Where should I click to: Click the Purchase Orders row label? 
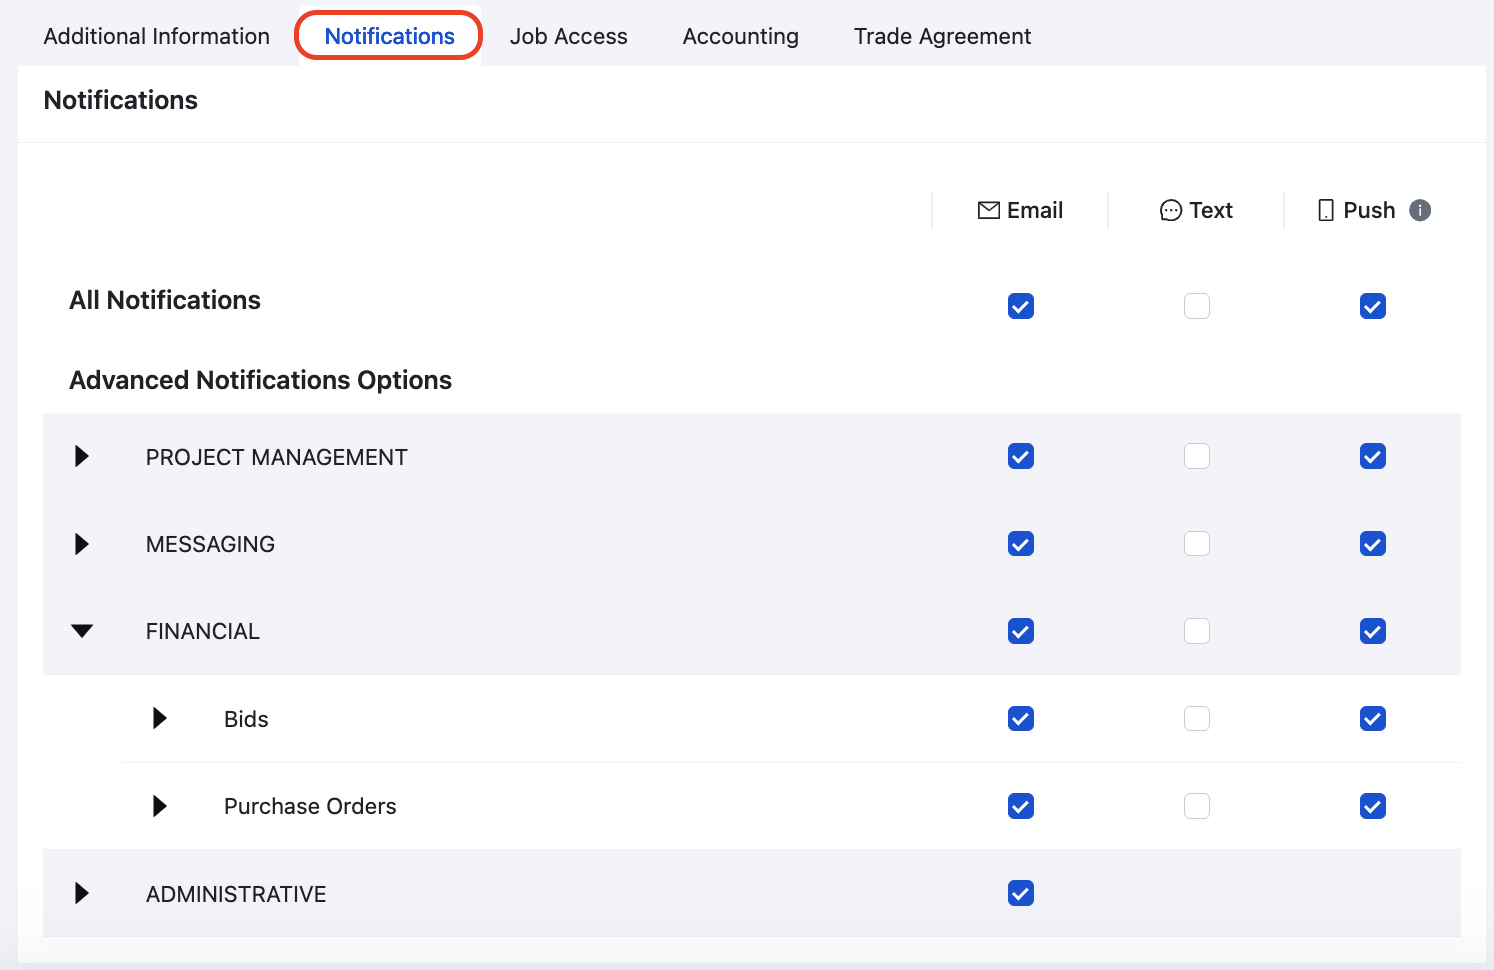point(310,806)
